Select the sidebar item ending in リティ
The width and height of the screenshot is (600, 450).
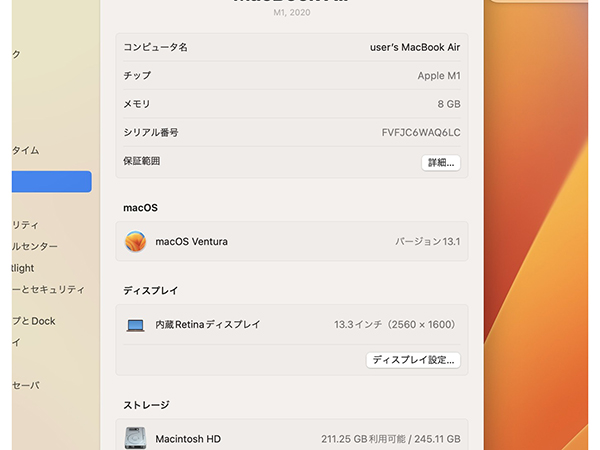[x=26, y=225]
